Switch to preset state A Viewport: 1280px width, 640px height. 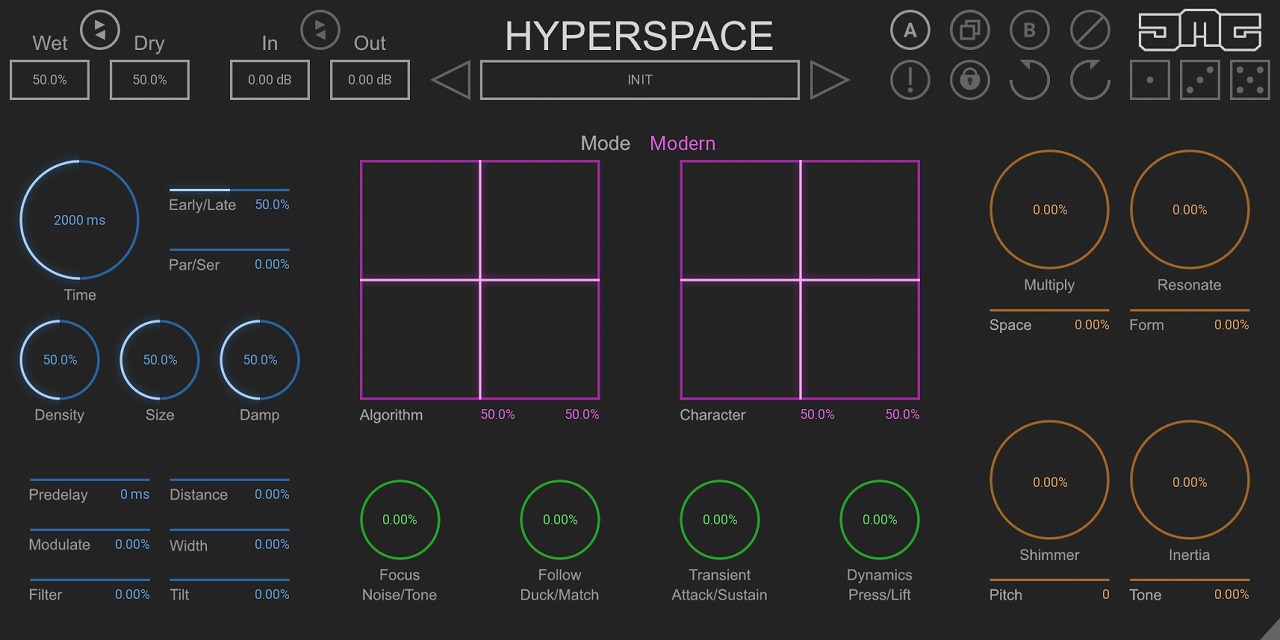point(910,30)
